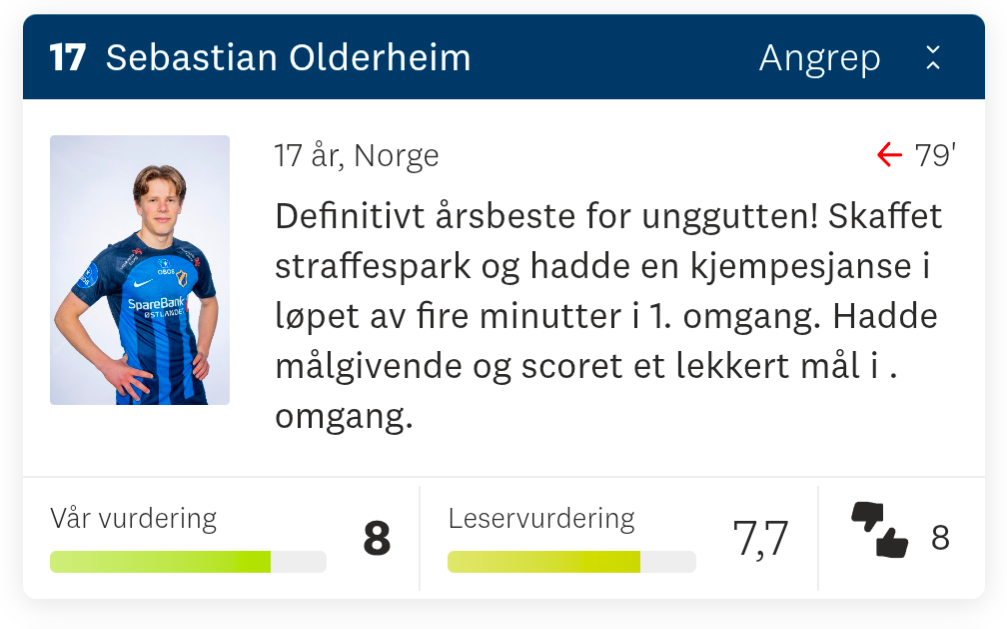
Task: Click the dark blue card header bar
Action: [x=504, y=57]
